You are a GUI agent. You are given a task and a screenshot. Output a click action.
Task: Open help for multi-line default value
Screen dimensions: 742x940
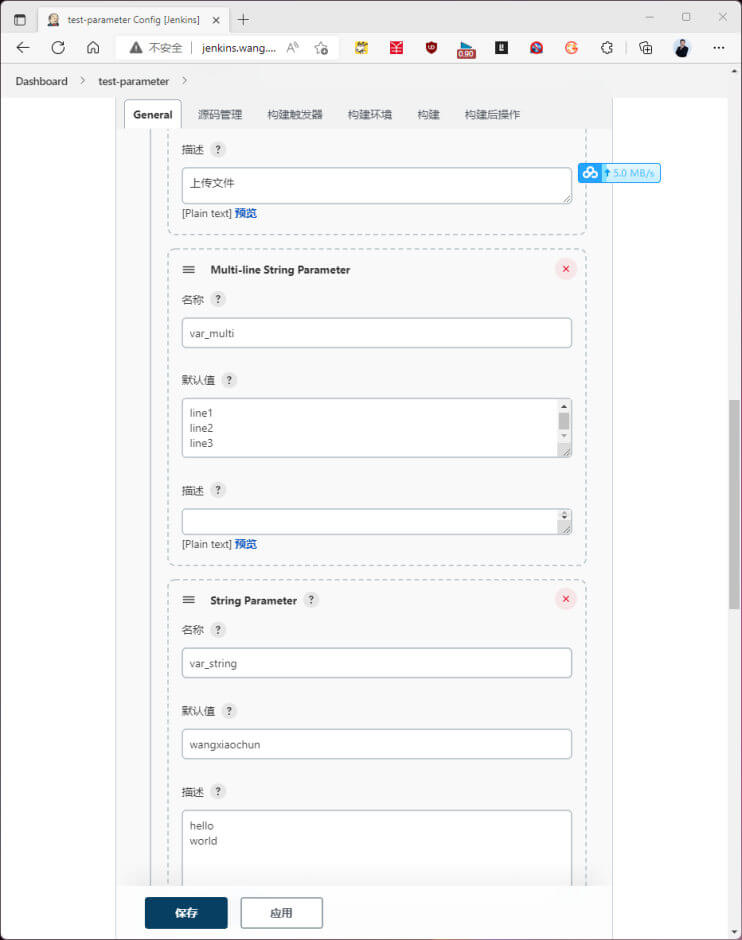[229, 380]
